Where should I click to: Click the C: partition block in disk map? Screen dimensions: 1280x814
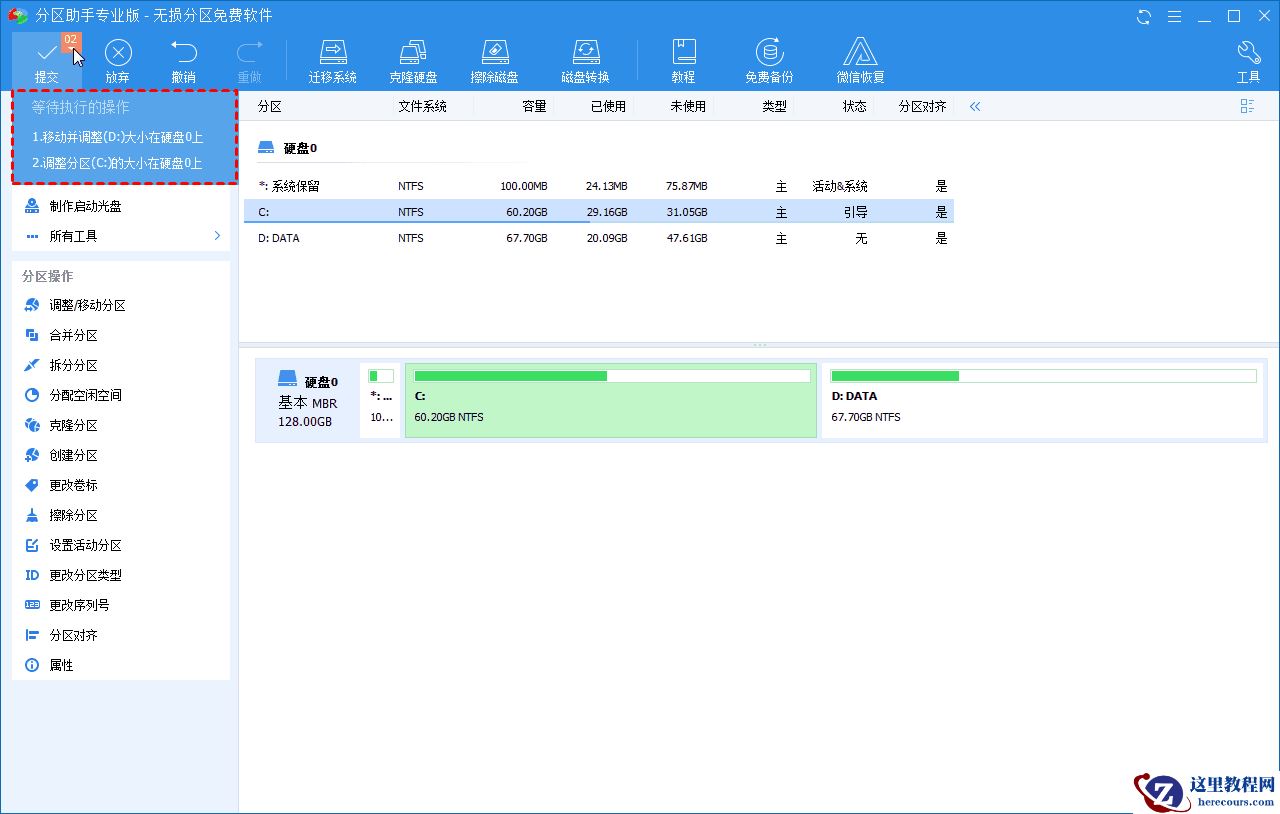(610, 400)
